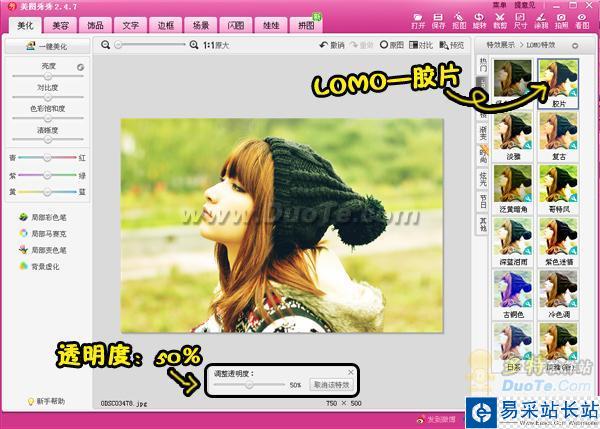Viewport: 600px width, 429px height.
Task: Click the 取消该特效 cancel effect button
Action: [331, 385]
